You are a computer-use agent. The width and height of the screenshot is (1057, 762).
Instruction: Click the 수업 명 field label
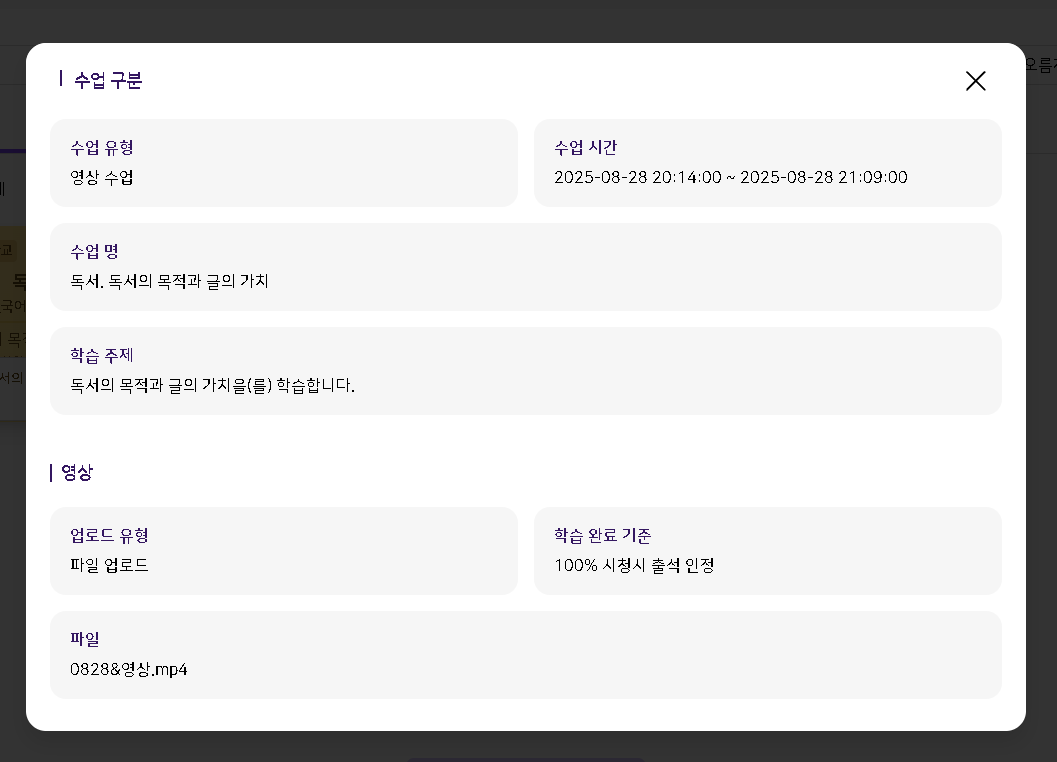pos(95,252)
